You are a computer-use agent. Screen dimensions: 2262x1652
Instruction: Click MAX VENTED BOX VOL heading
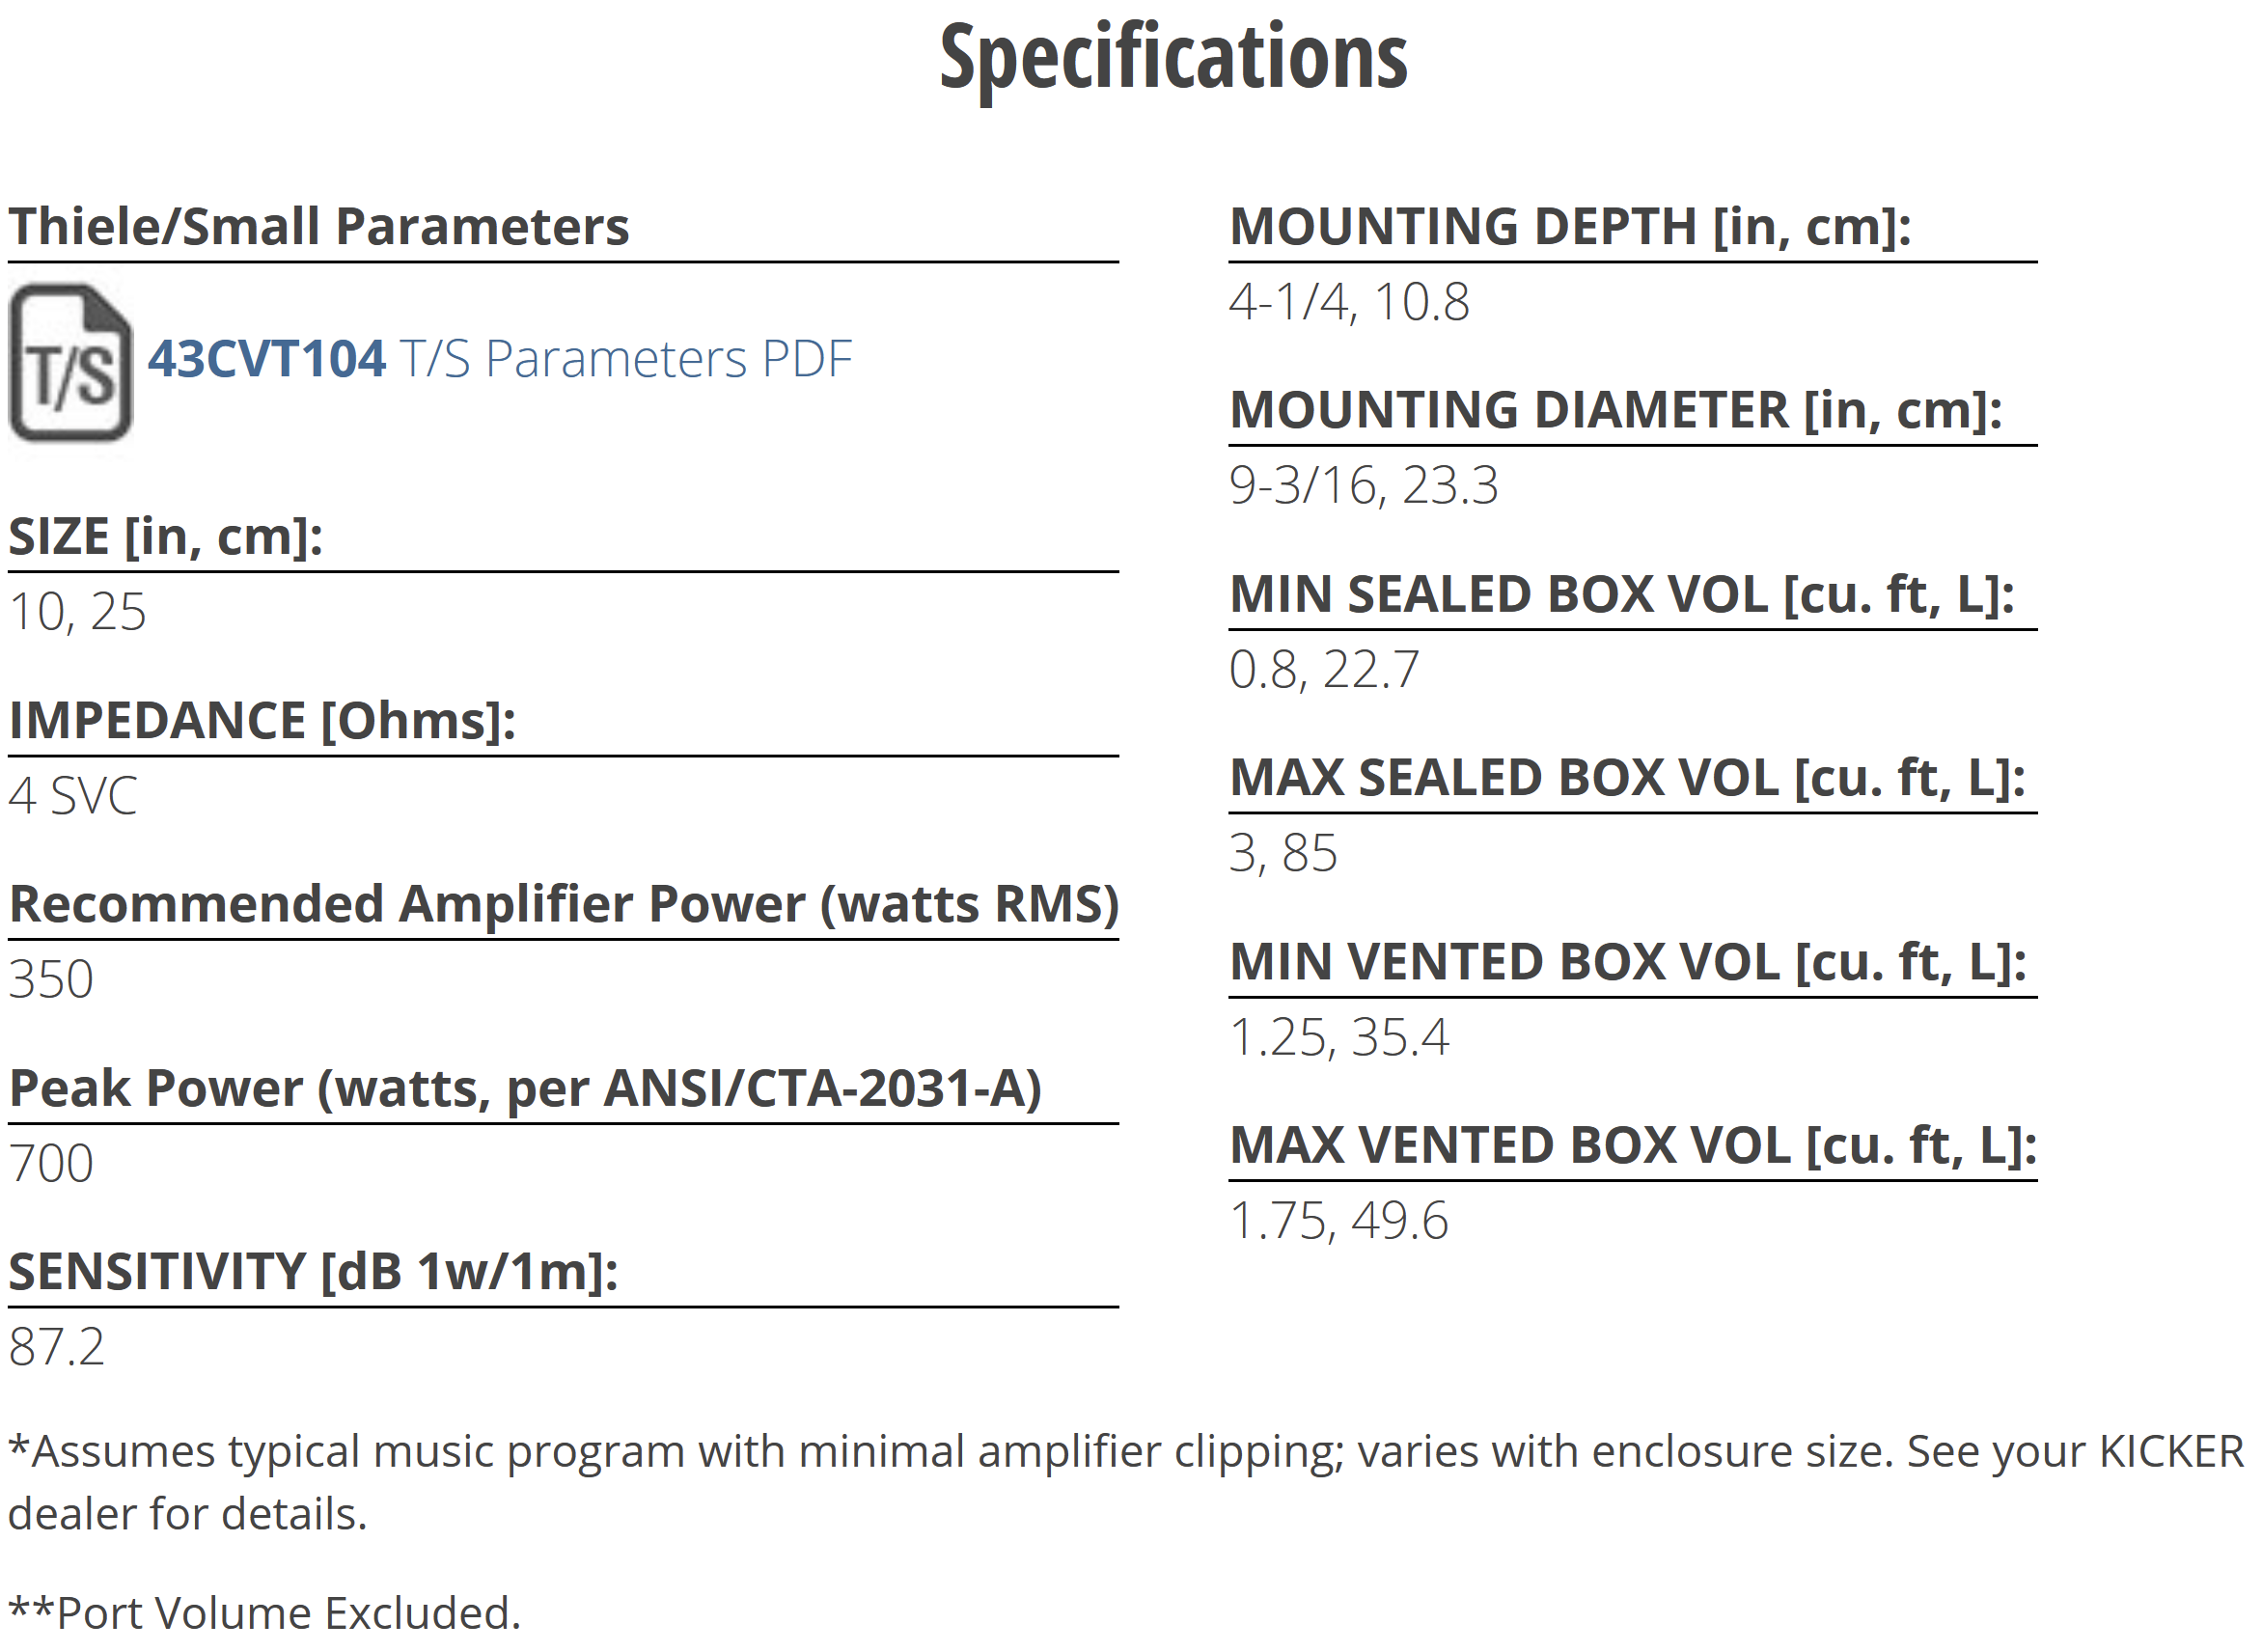point(1633,1146)
